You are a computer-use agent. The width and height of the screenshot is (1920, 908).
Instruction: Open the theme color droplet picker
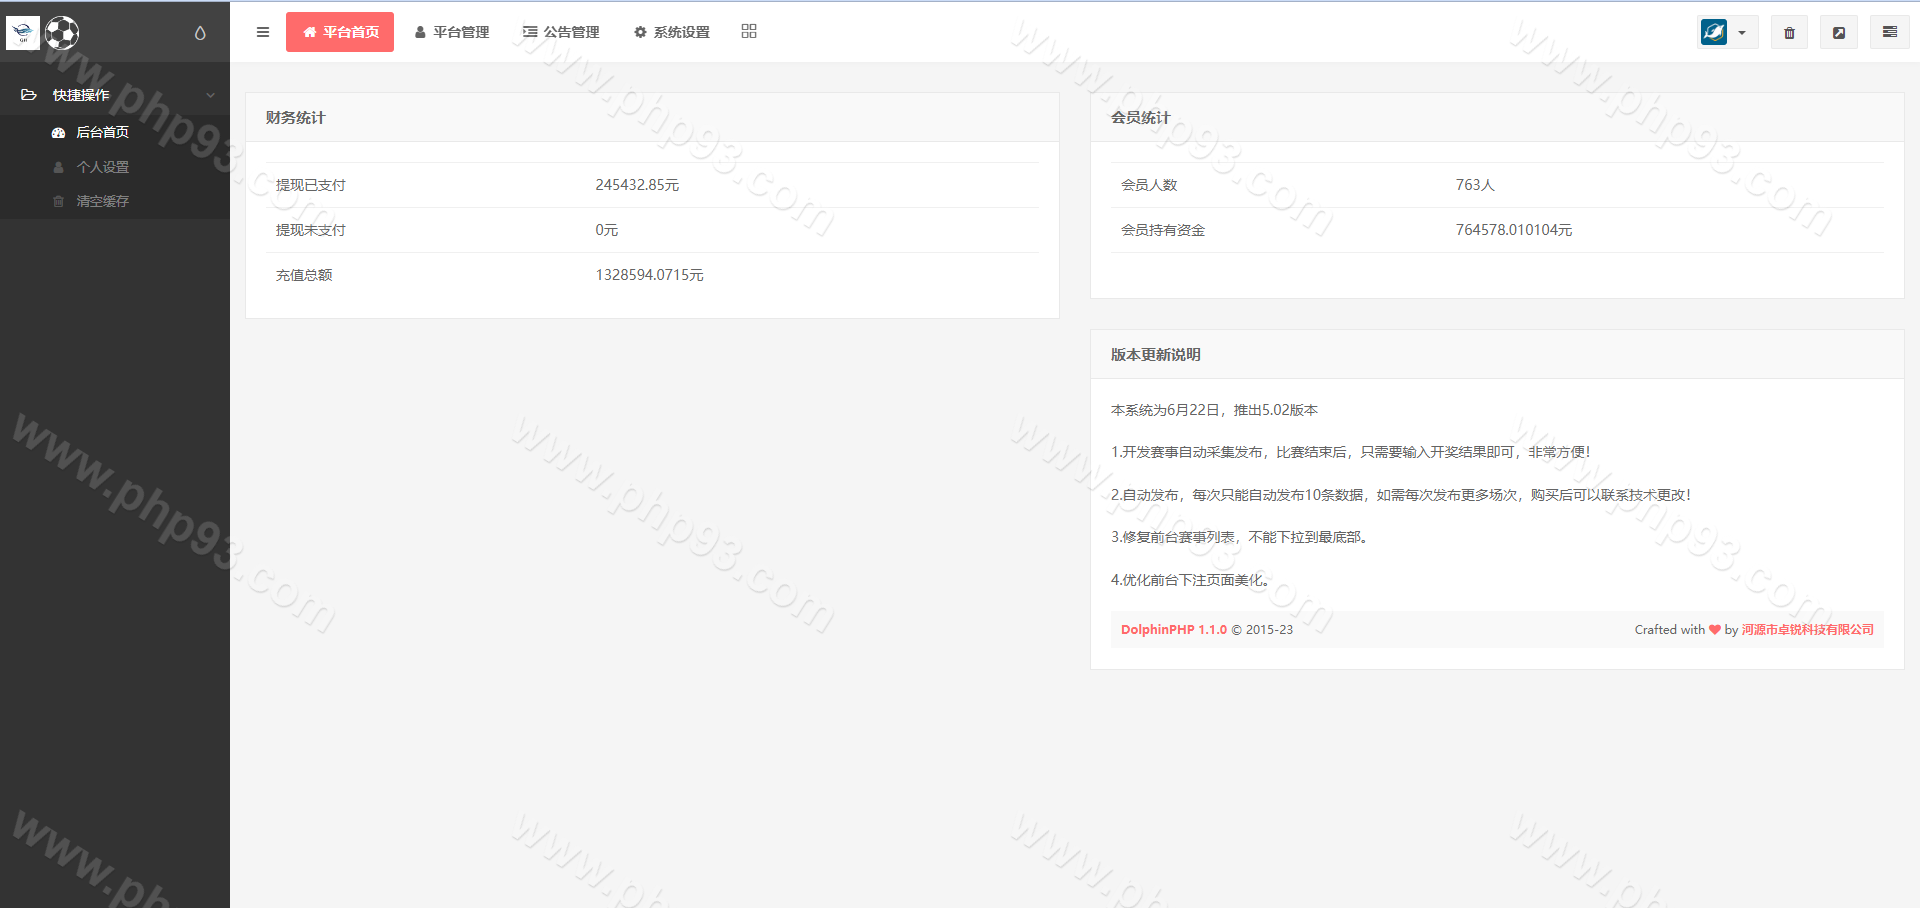(x=200, y=33)
